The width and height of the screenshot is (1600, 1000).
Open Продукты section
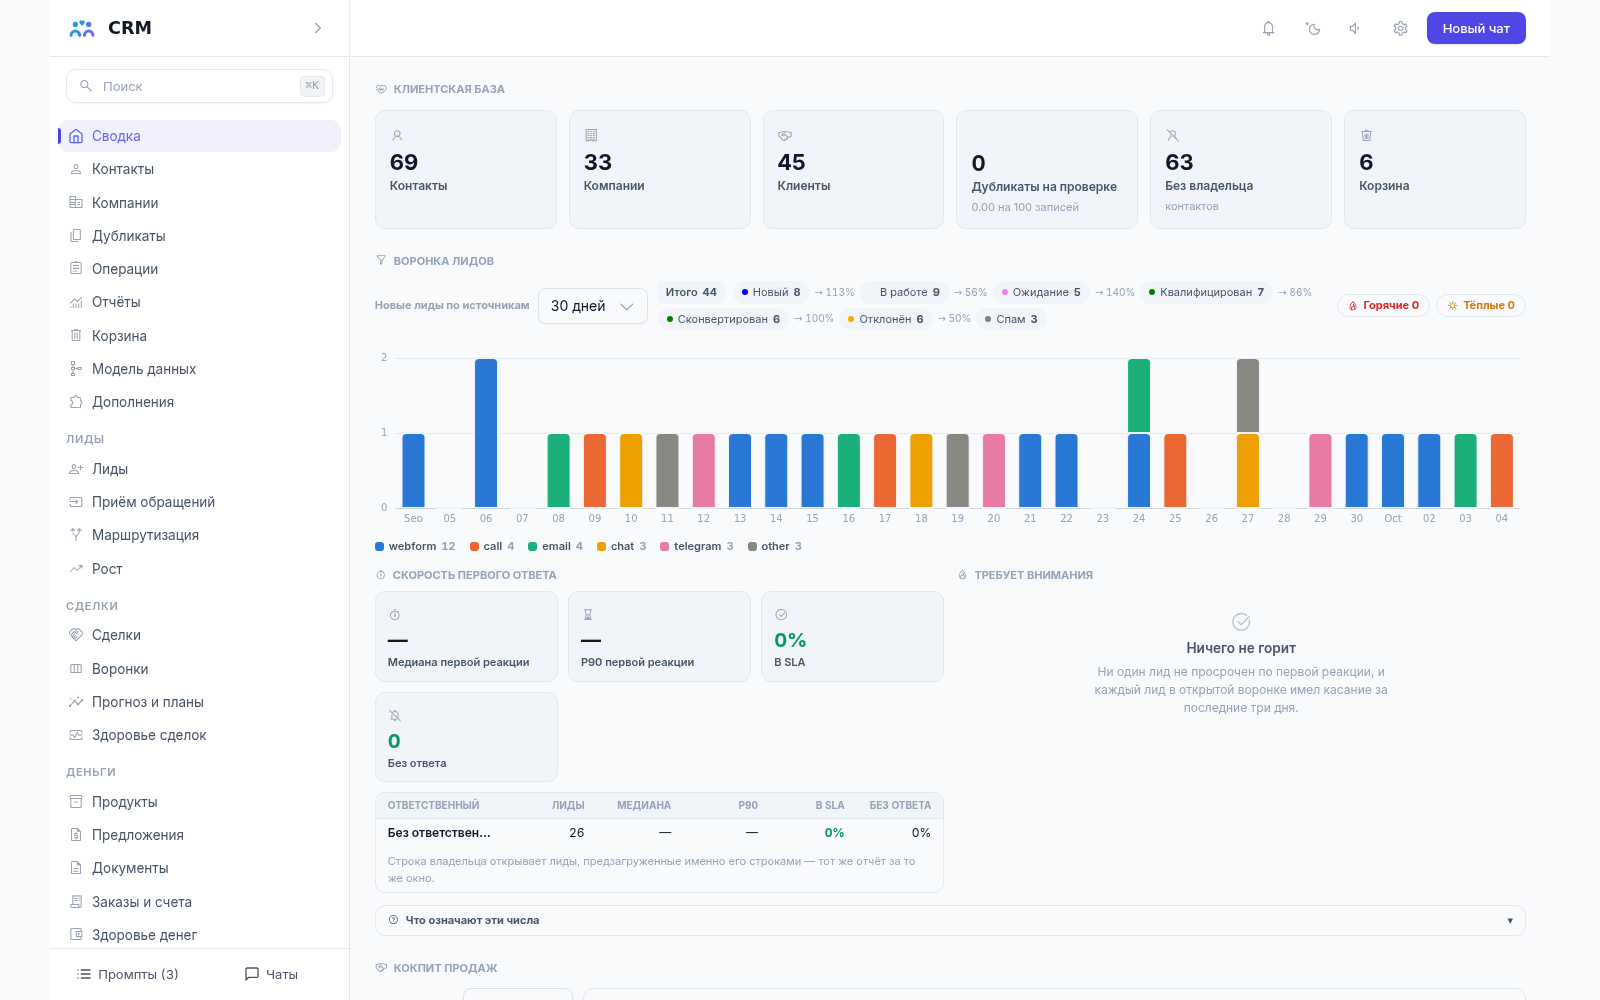tap(199, 802)
